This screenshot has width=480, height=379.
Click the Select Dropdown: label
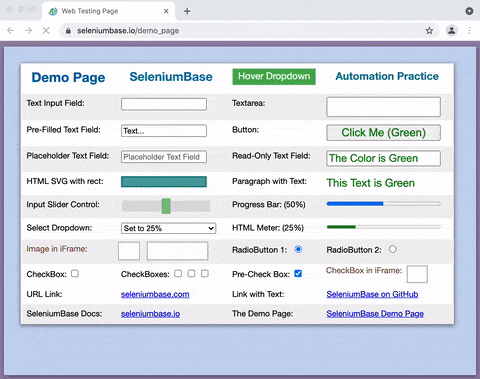pyautogui.click(x=59, y=228)
